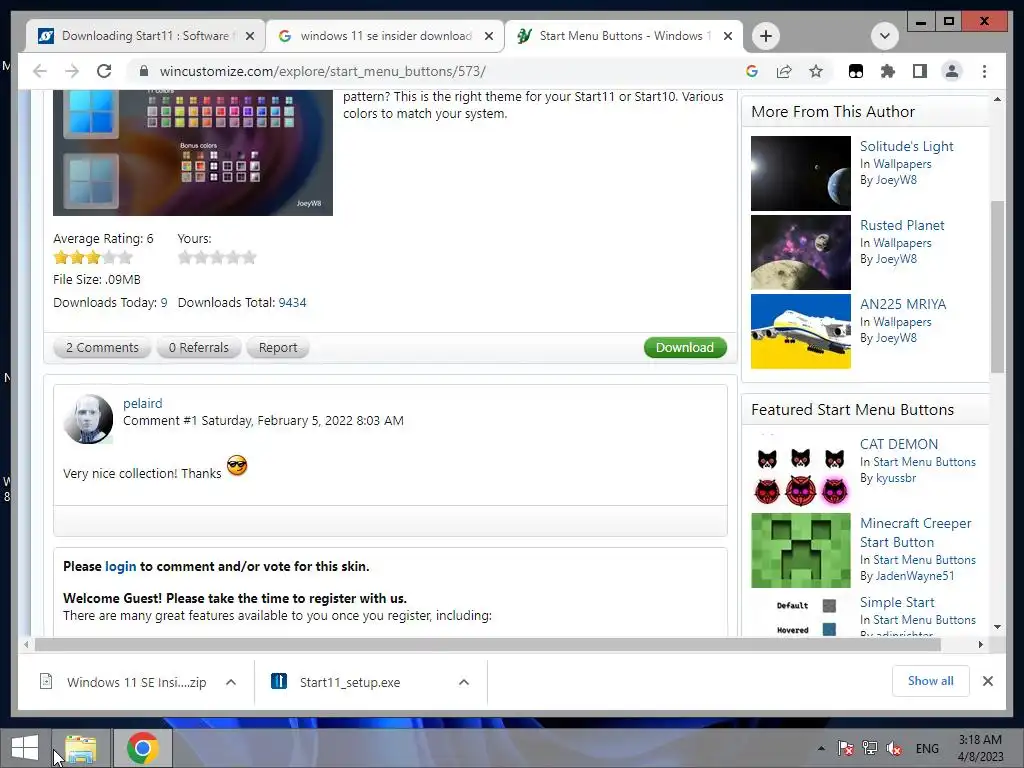Rate the skin with your stars

point(217,257)
